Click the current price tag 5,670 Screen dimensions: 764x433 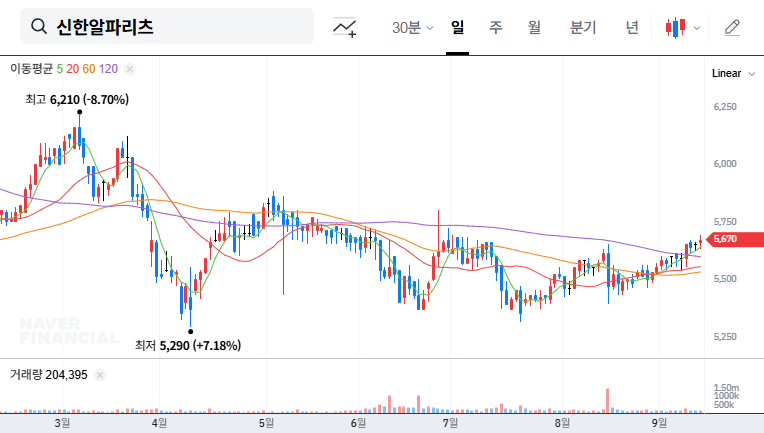coord(735,239)
